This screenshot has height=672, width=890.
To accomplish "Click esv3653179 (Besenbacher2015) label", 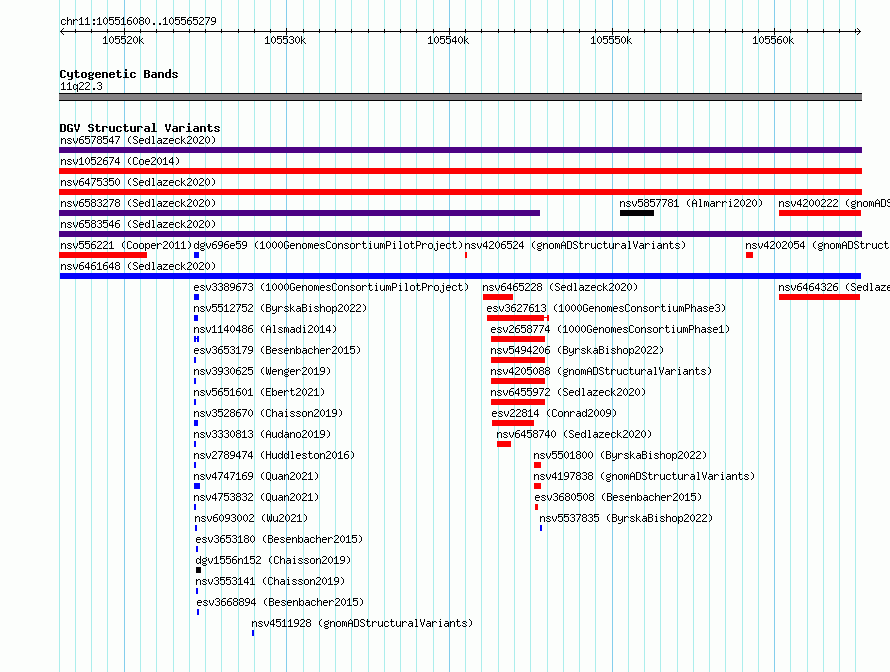I will pyautogui.click(x=277, y=350).
